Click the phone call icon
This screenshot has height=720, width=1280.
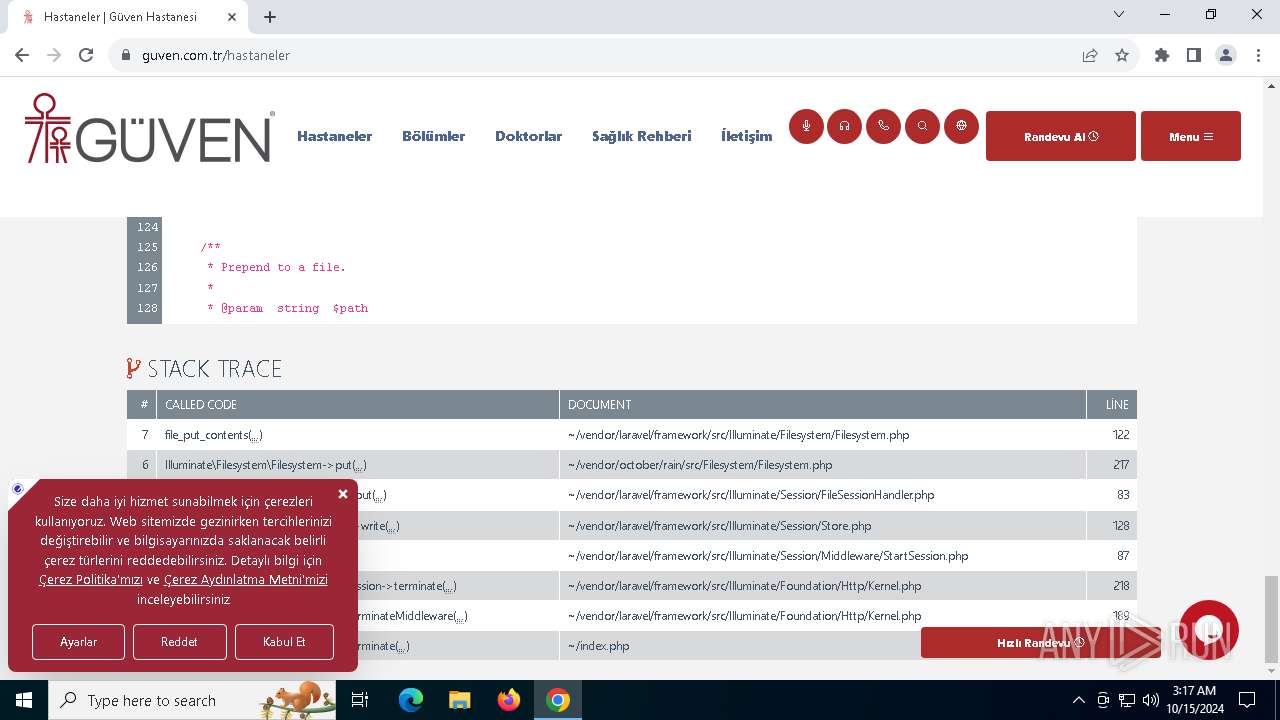[x=883, y=126]
